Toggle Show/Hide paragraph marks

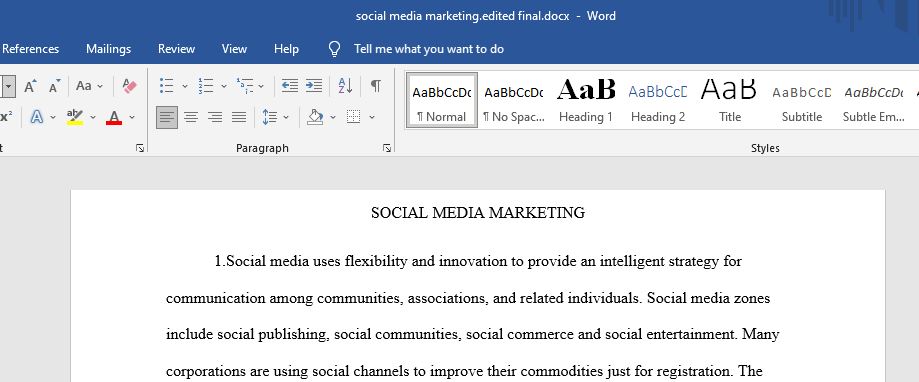[376, 86]
